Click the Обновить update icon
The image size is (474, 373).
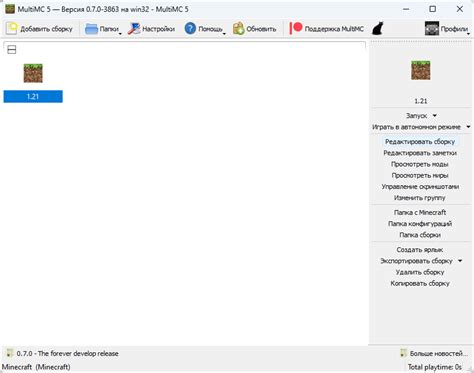(x=239, y=29)
